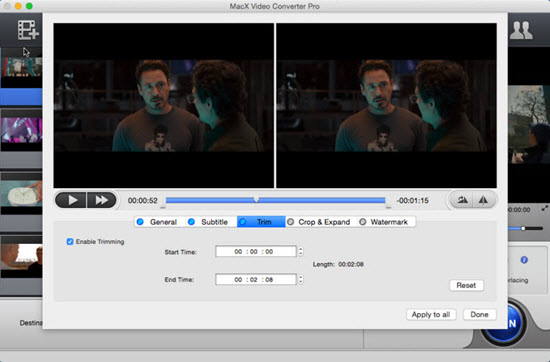Click the End Time input field
This screenshot has width=550, height=362.
pos(256,280)
